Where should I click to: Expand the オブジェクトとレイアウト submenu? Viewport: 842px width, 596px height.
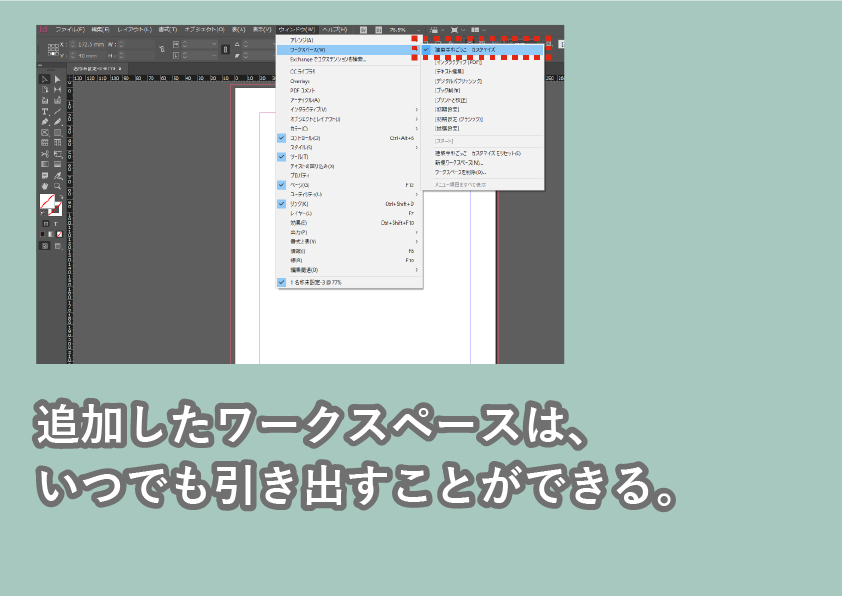point(347,119)
